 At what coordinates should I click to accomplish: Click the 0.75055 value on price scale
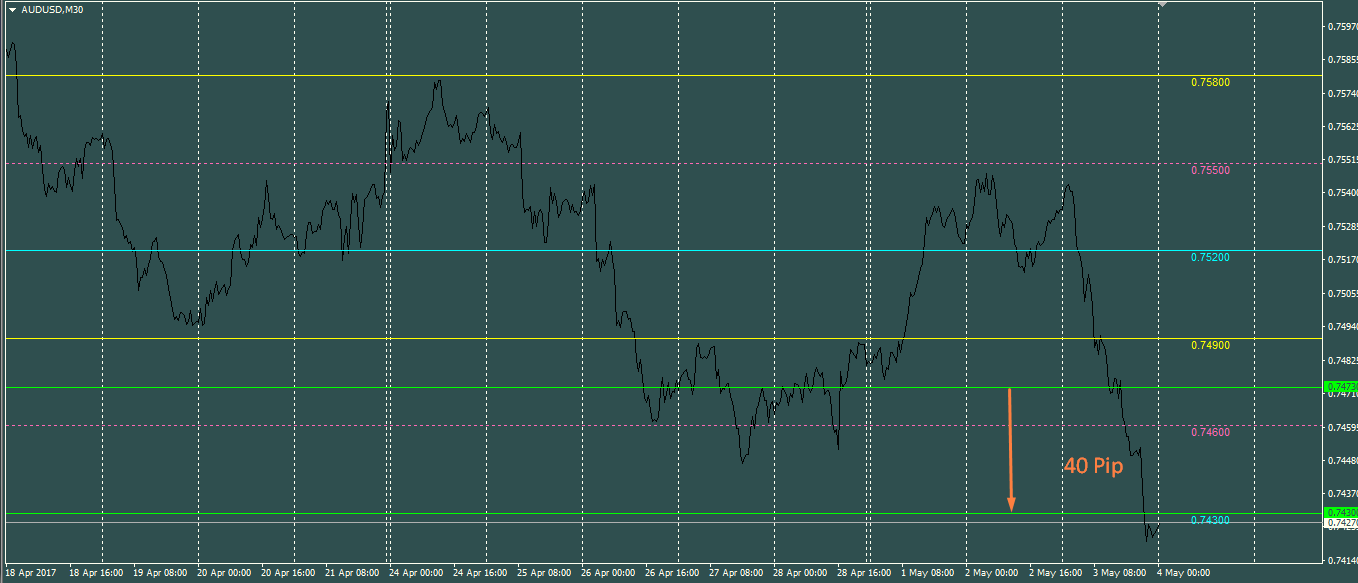[x=1341, y=294]
